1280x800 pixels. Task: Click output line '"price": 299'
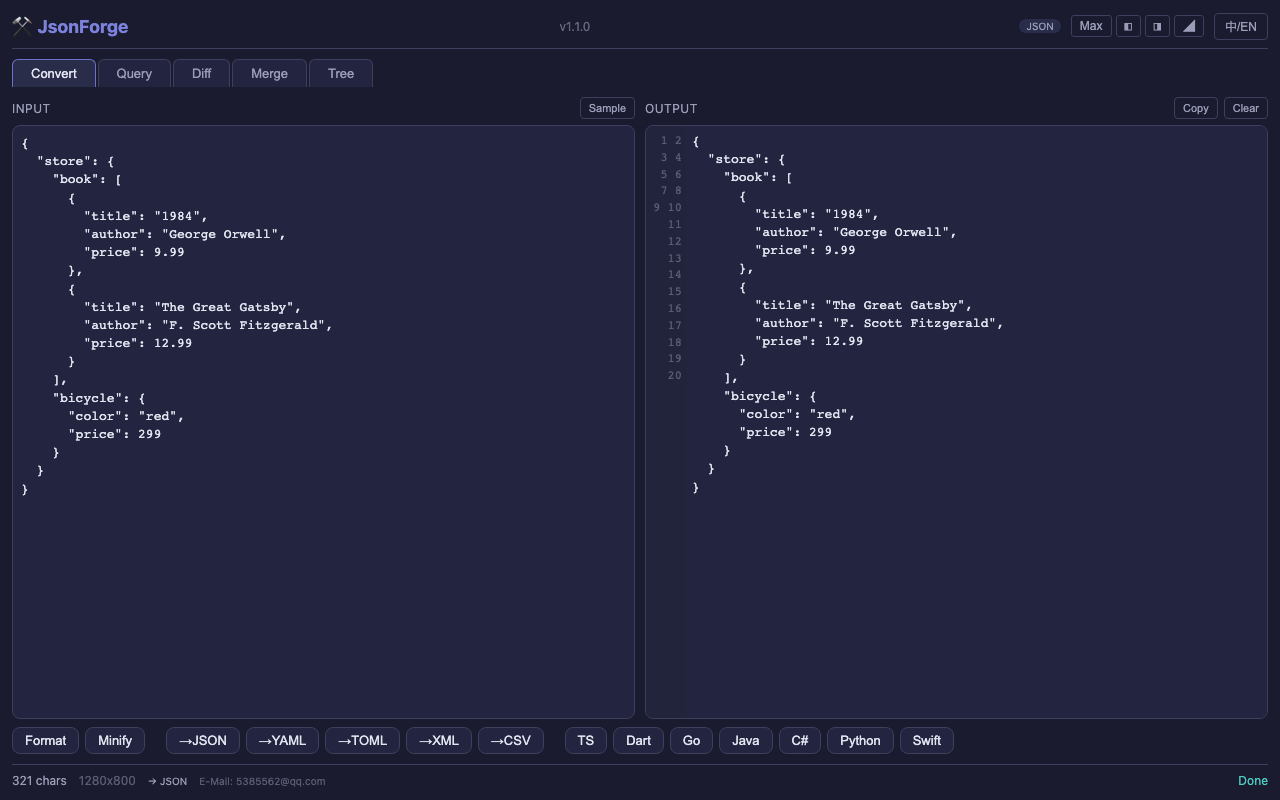786,432
